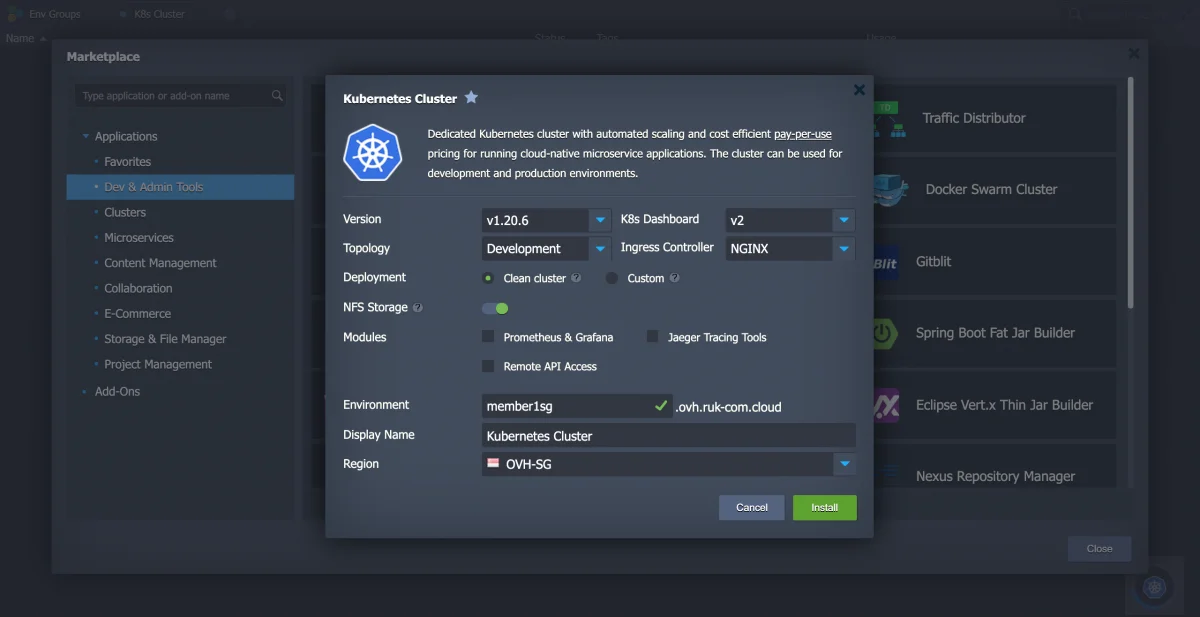Select Storage & File Manager category
The image size is (1200, 617).
(x=165, y=339)
